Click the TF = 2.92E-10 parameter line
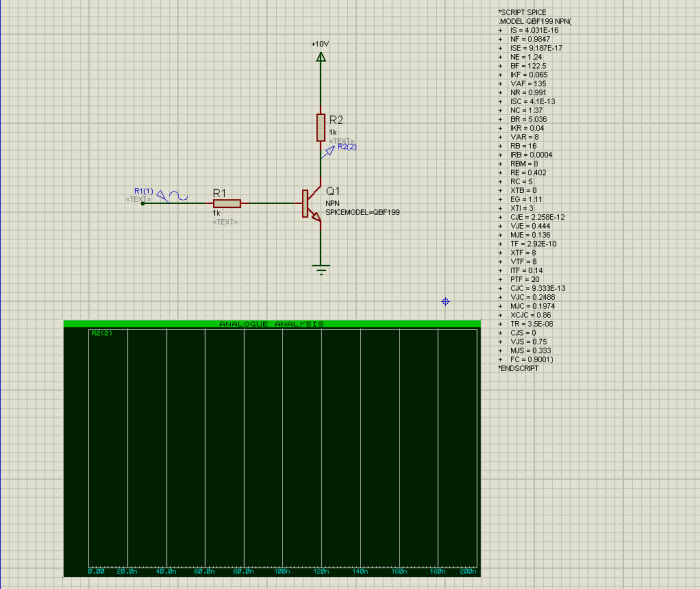The image size is (700, 589). click(x=527, y=244)
